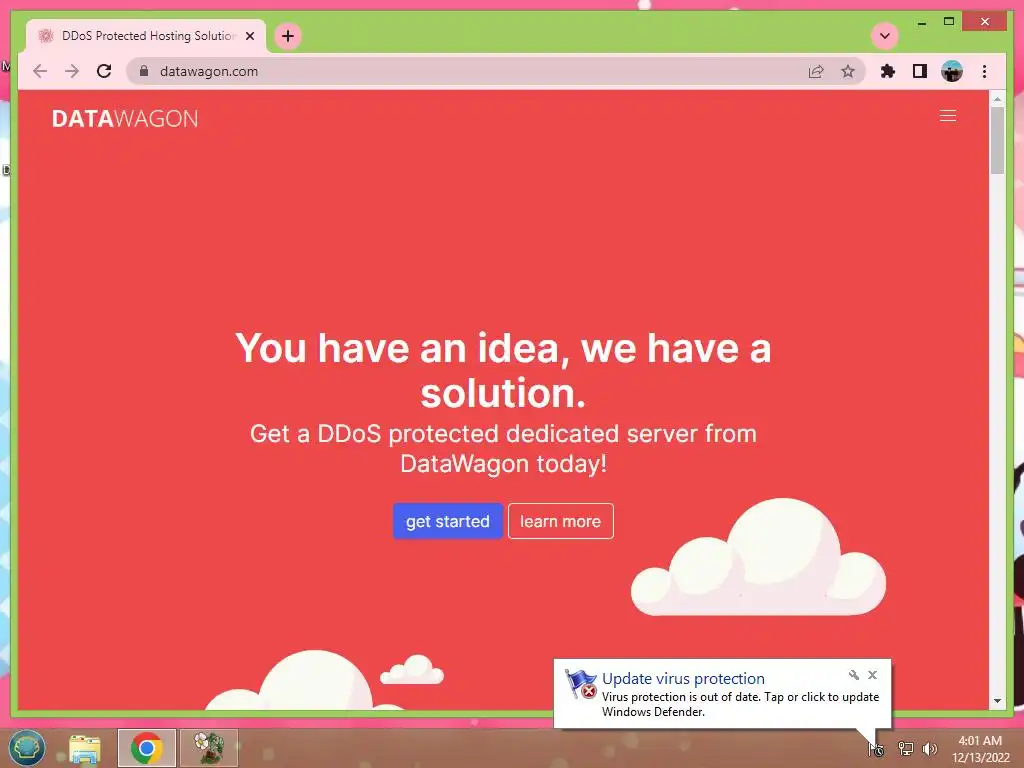The height and width of the screenshot is (768, 1024).
Task: Open the DataWagon hamburger menu
Action: point(948,116)
